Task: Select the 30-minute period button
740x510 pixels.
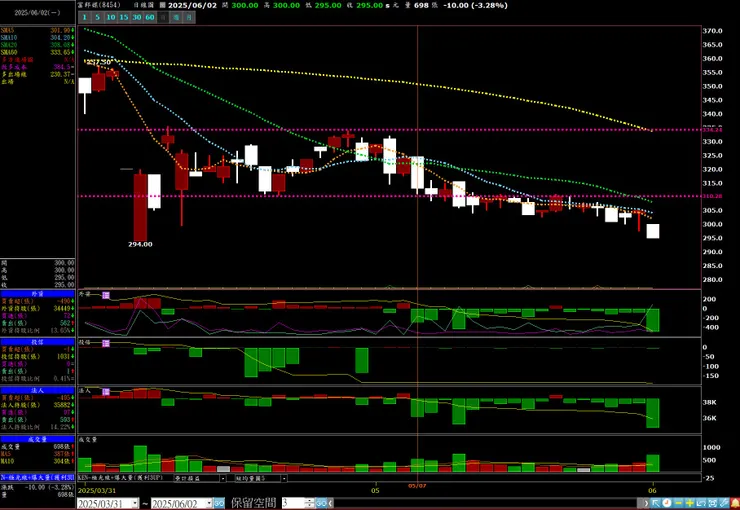Action: click(137, 17)
